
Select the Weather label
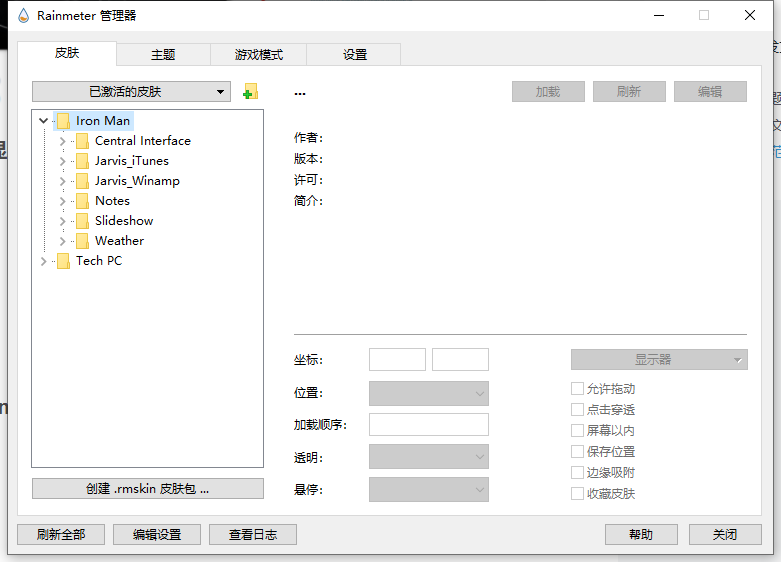[x=120, y=241]
